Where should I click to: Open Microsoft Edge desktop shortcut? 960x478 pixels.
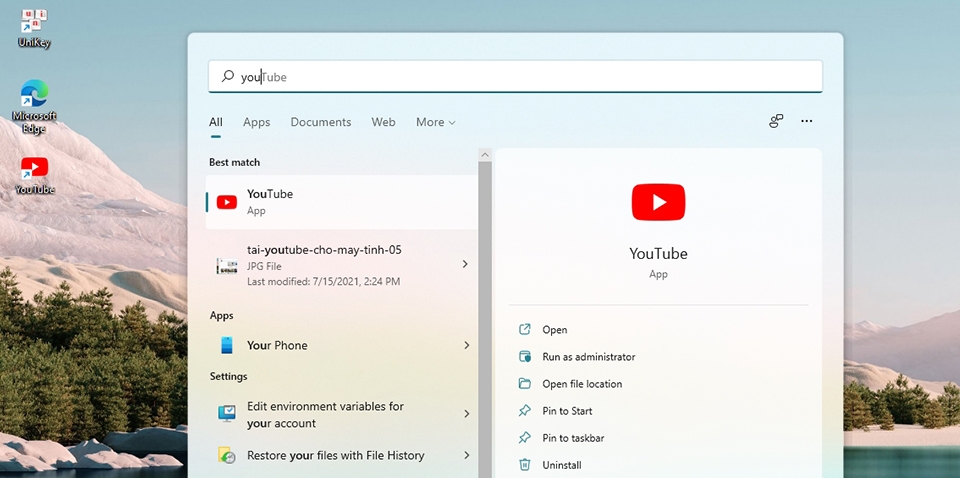coord(34,106)
